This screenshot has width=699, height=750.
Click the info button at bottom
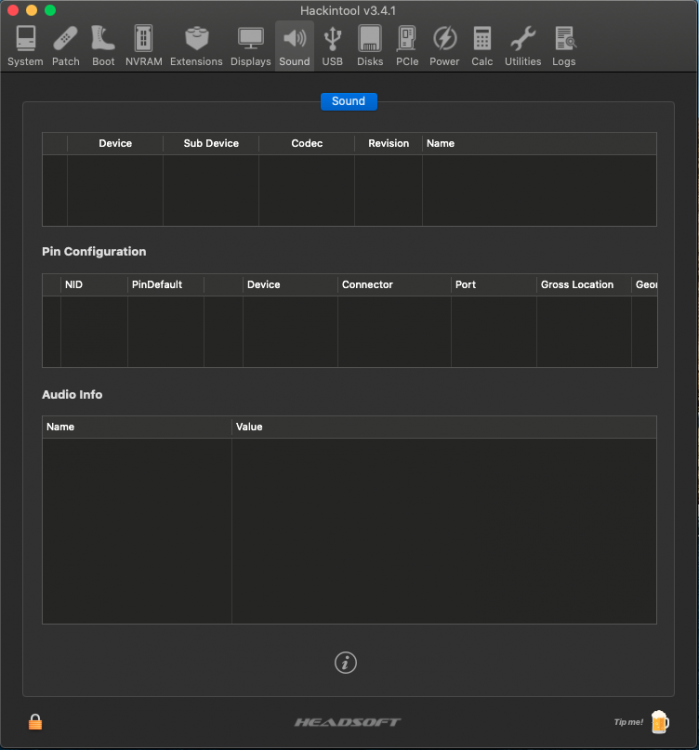[345, 662]
